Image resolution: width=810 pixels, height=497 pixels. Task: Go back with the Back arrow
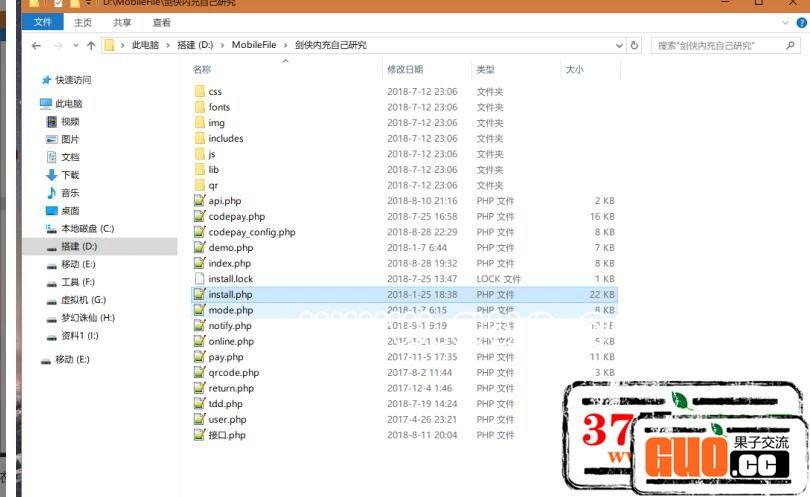[x=36, y=46]
